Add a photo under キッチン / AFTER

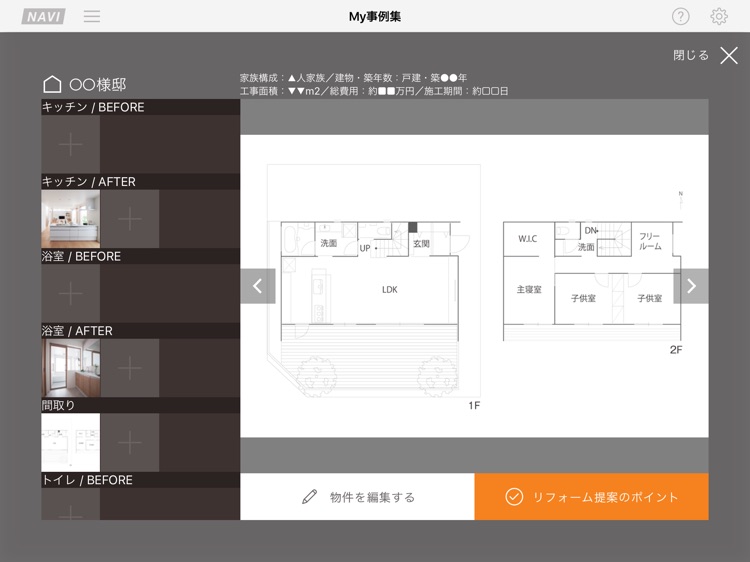130,219
